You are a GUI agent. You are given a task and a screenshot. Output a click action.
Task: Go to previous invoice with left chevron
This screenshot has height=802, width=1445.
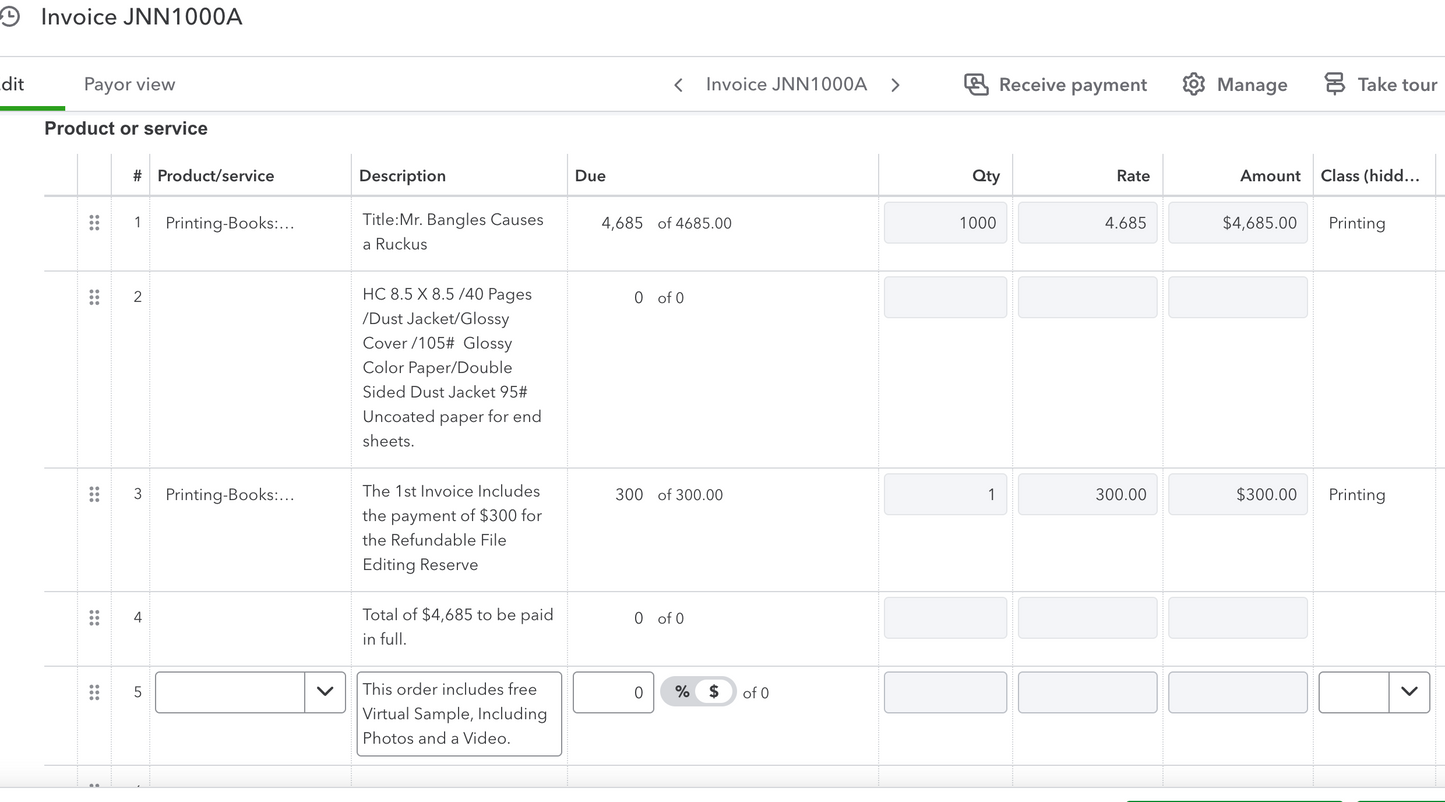(x=678, y=85)
